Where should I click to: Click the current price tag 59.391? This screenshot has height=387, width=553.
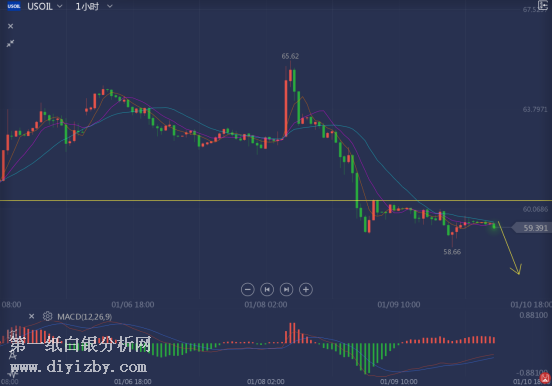coord(532,228)
